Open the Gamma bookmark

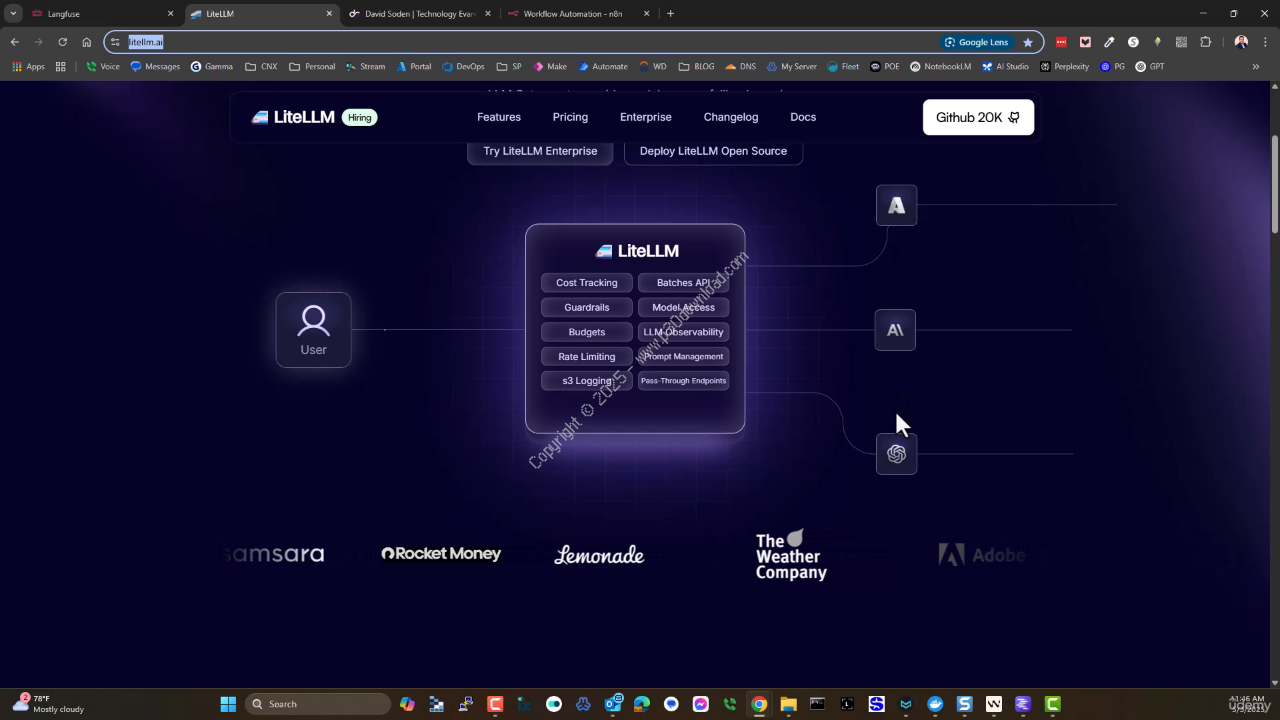coord(212,67)
